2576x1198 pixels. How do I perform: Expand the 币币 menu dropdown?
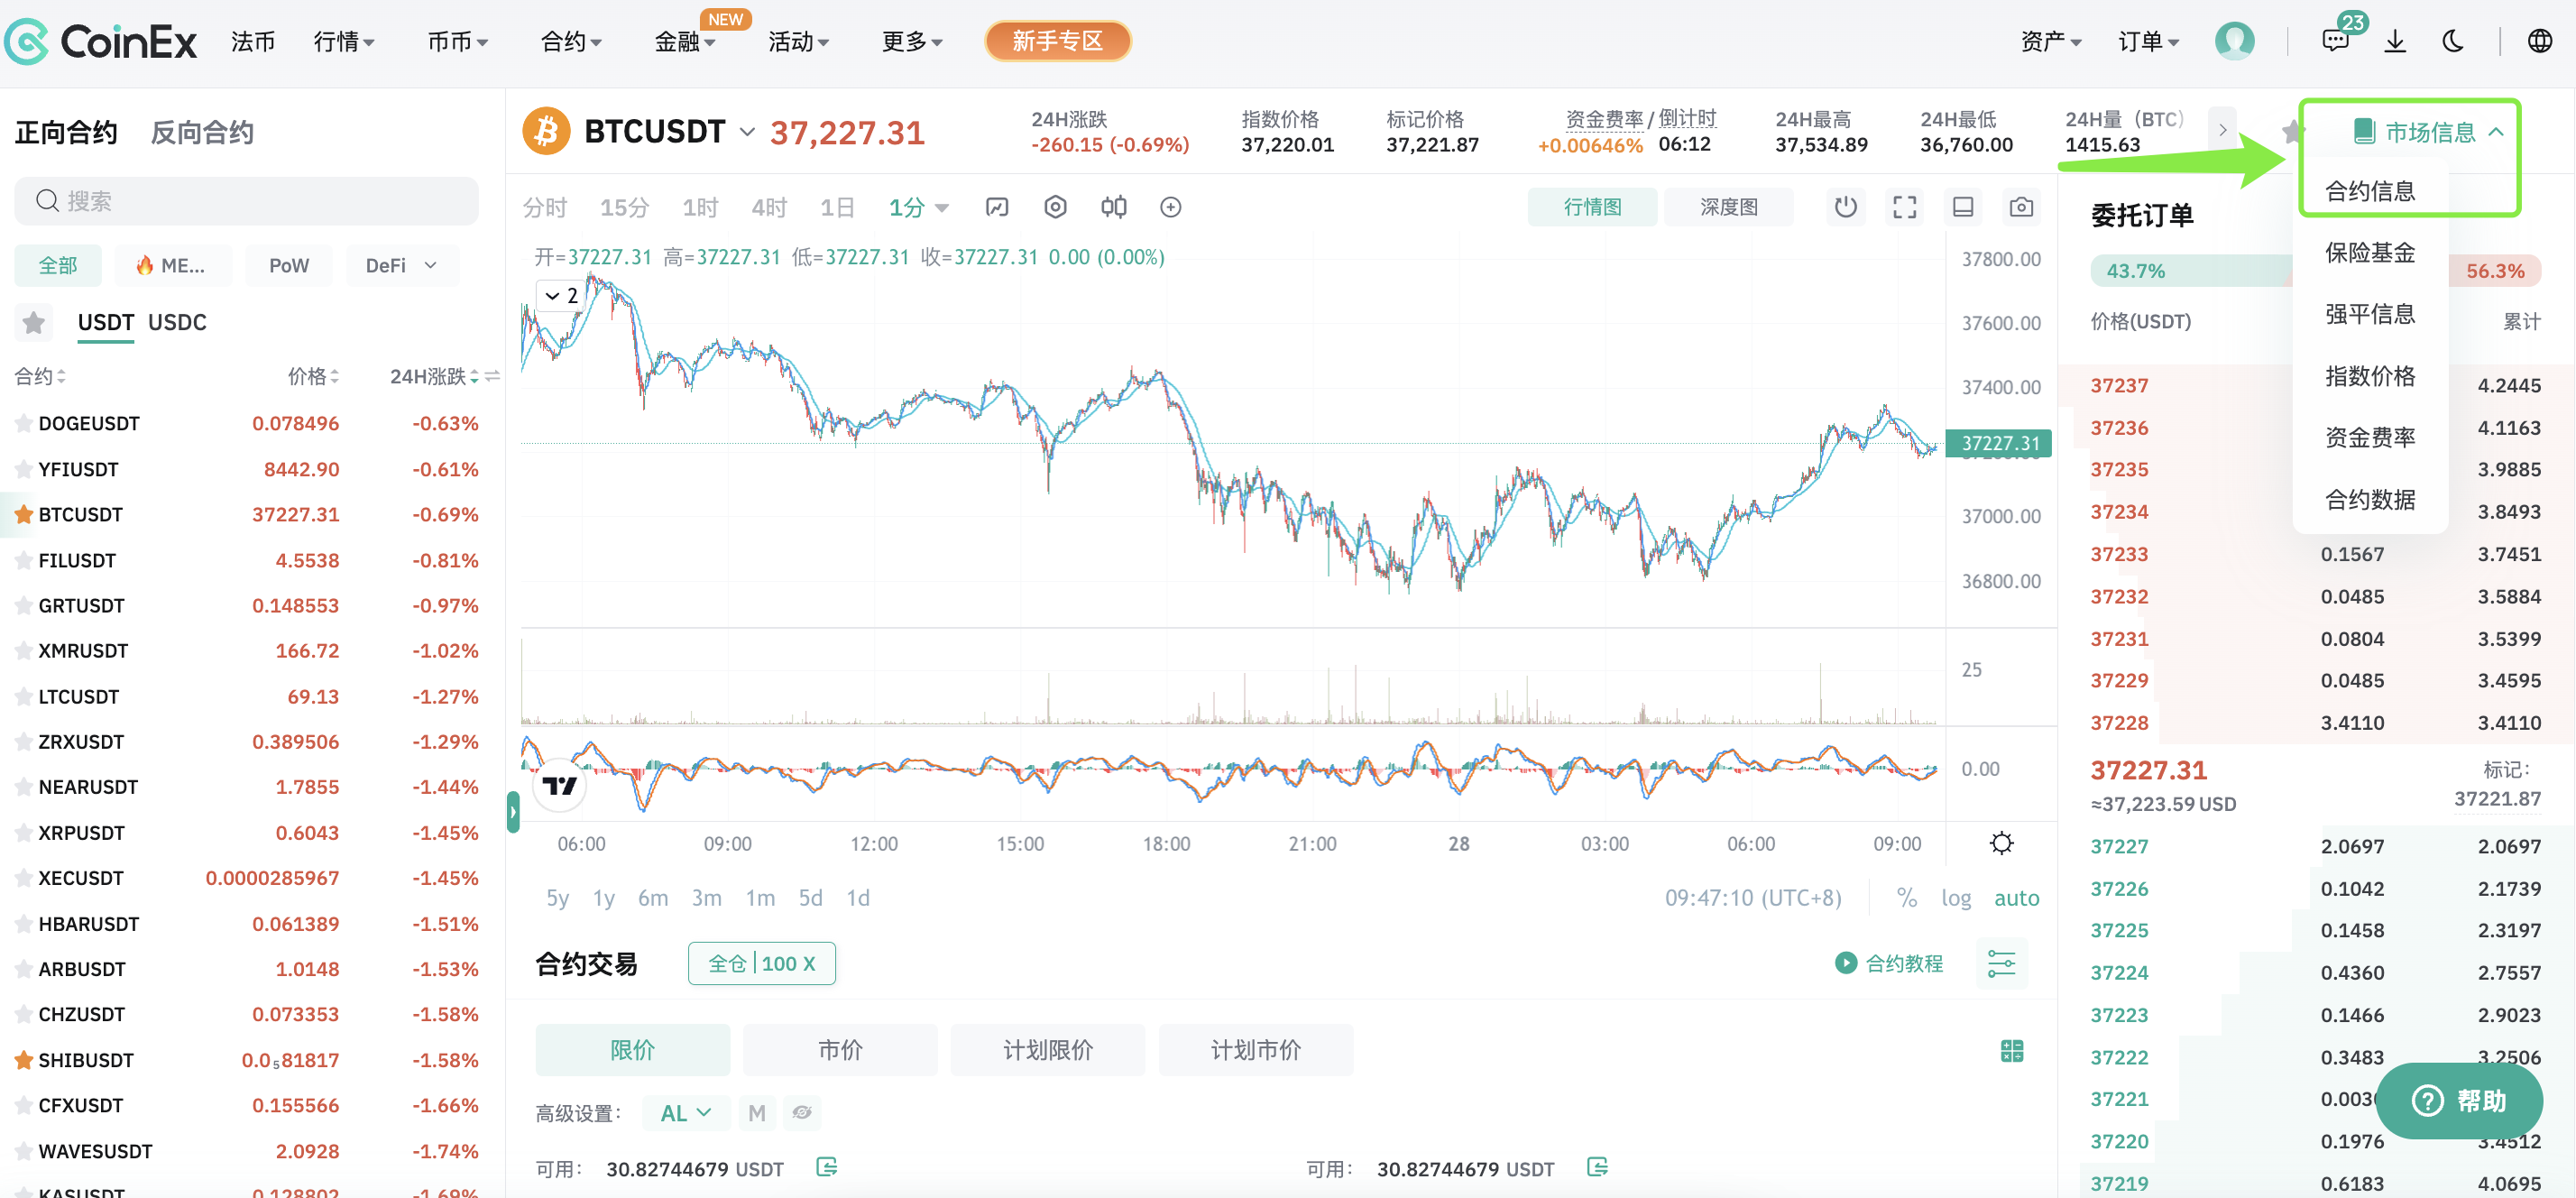click(x=457, y=41)
